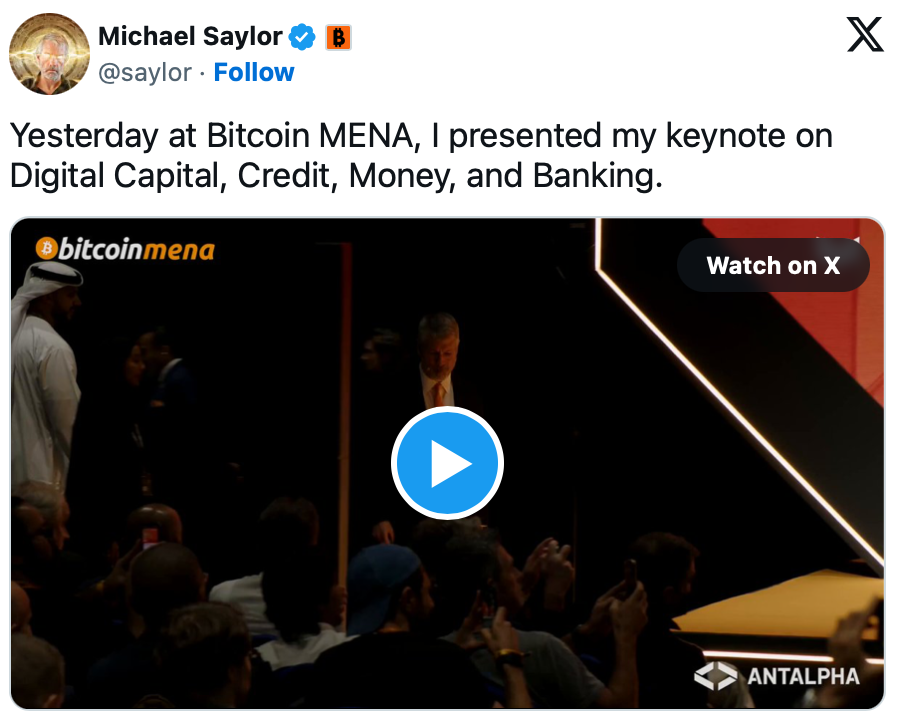Click the Antalpha diamond logo icon

coord(716,676)
